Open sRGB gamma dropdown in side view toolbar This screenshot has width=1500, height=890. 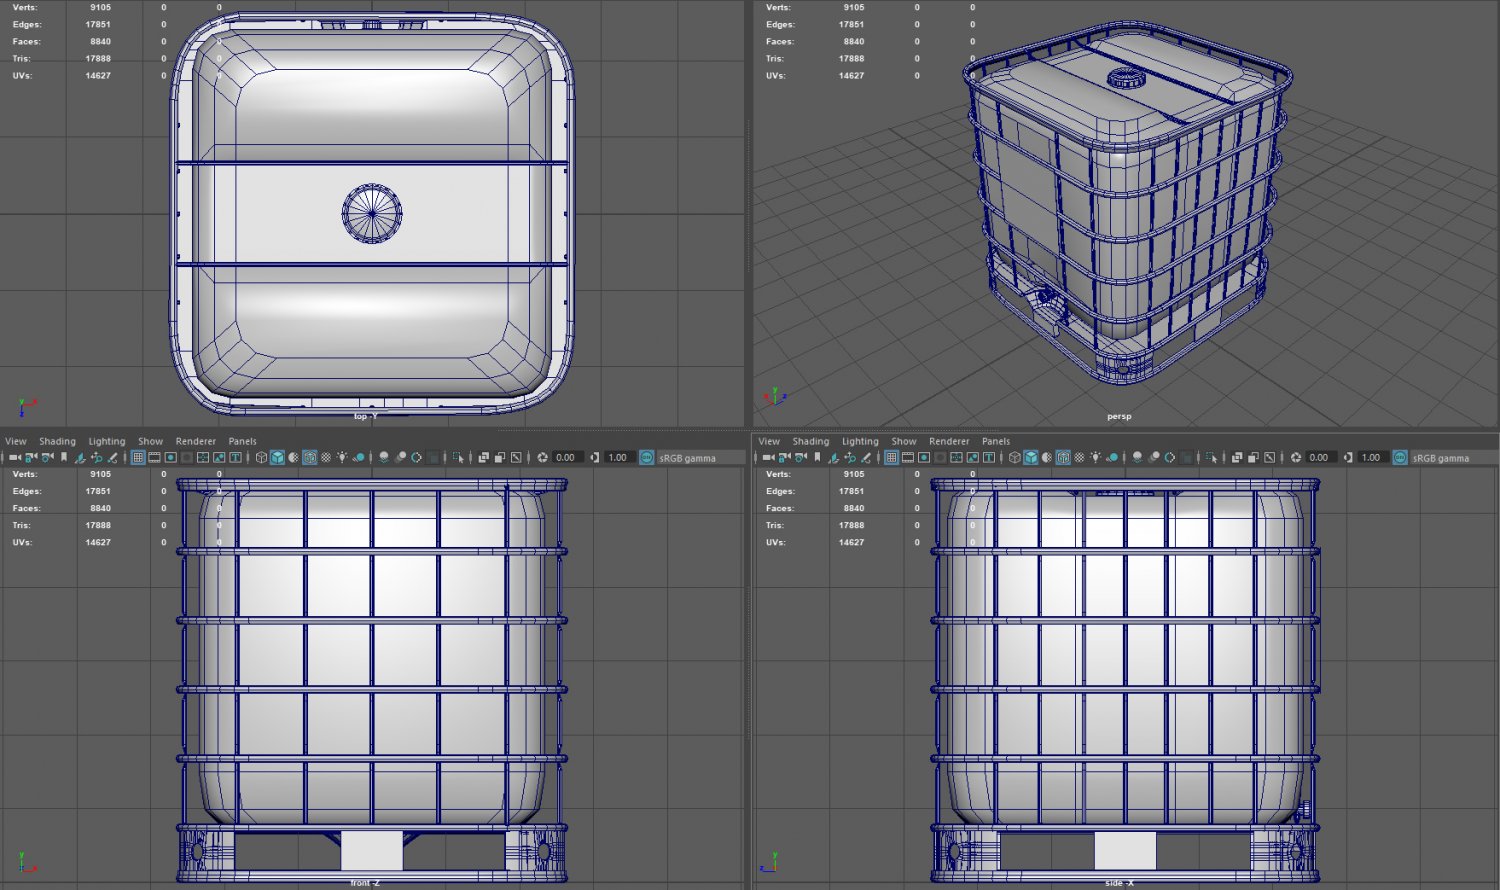click(1440, 458)
